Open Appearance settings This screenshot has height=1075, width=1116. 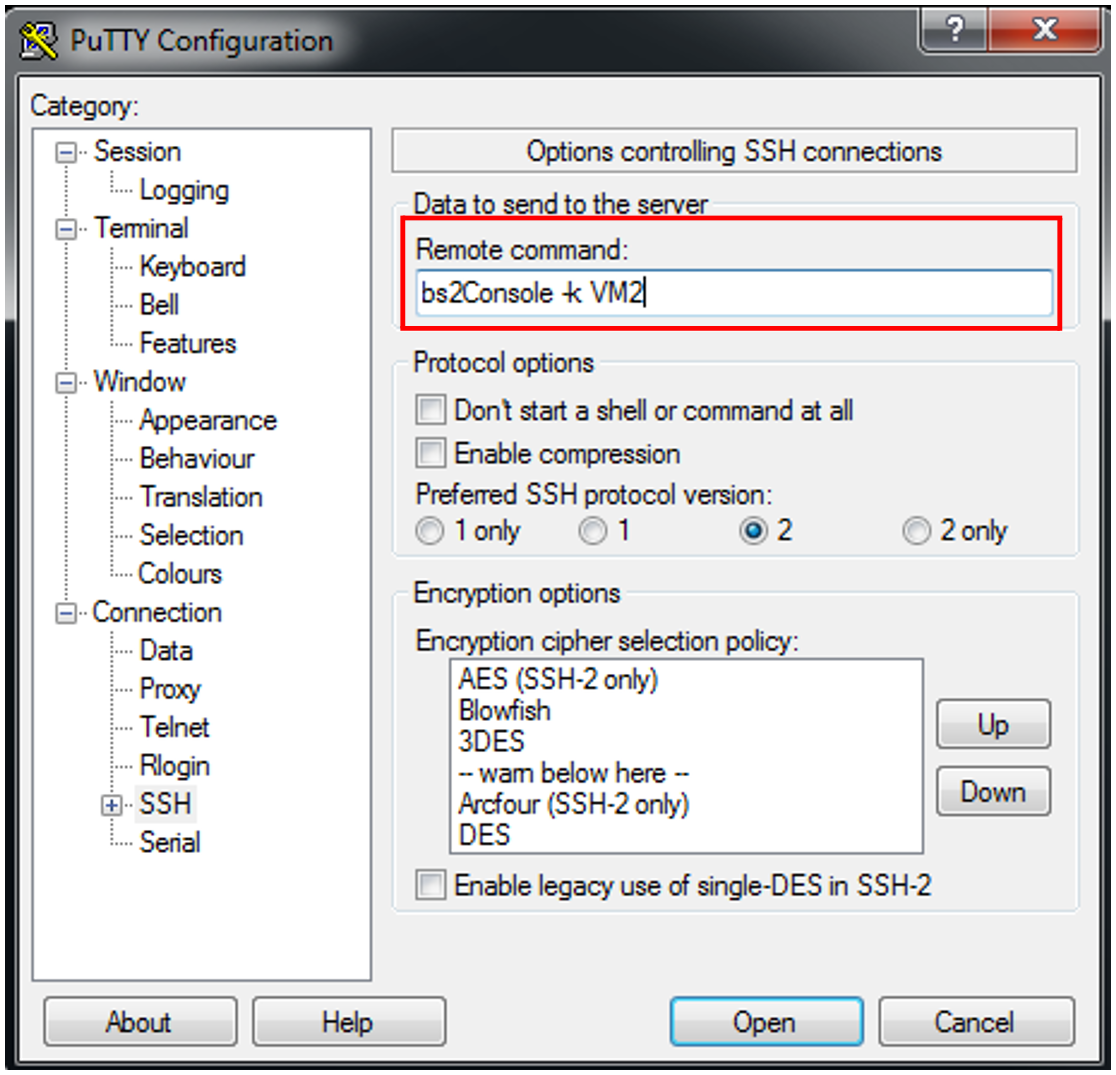[209, 421]
